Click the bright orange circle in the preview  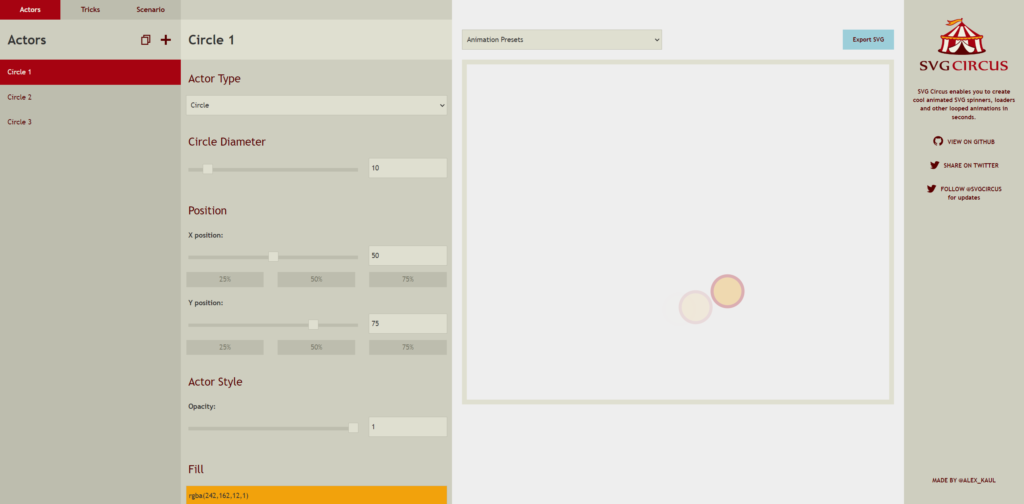click(x=727, y=291)
